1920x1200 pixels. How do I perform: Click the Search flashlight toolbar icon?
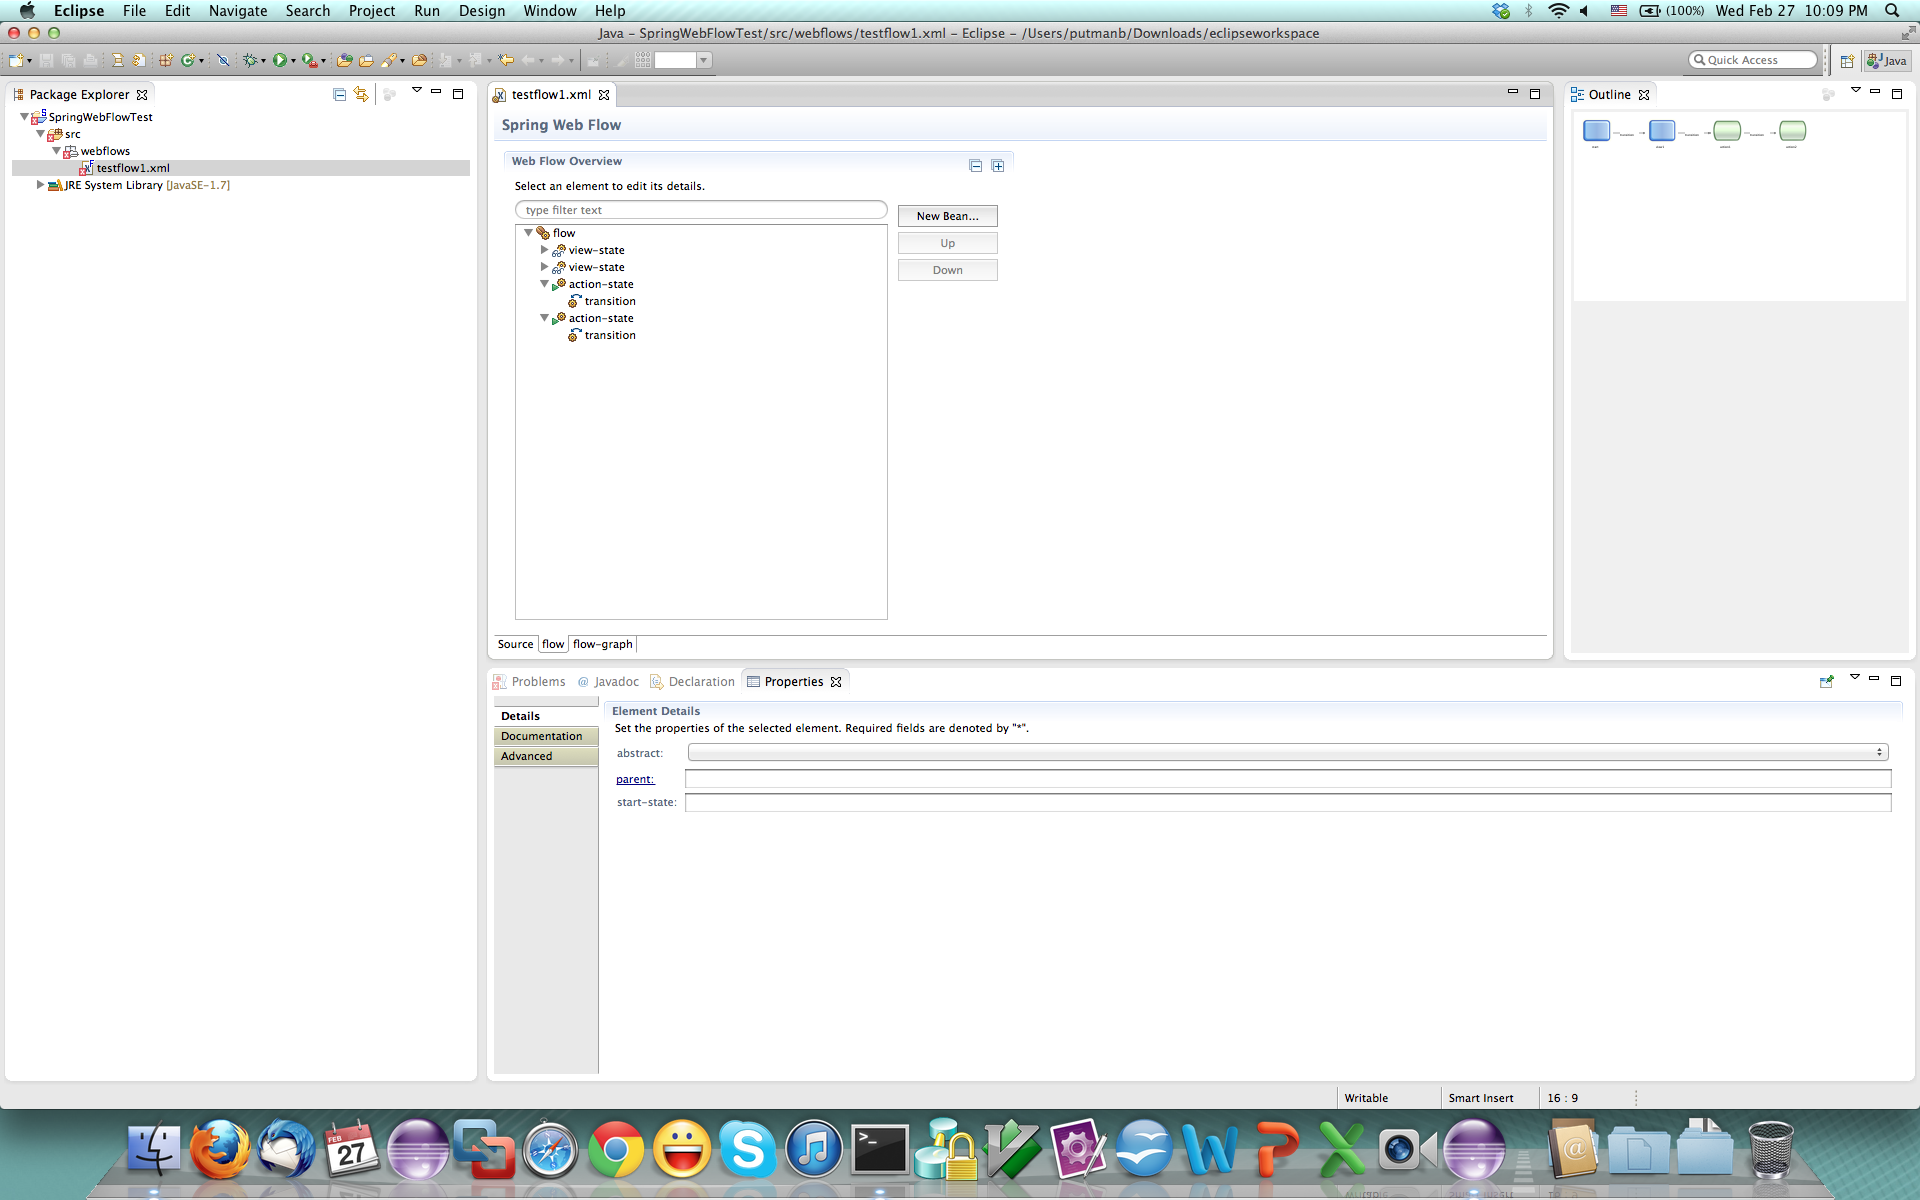pyautogui.click(x=389, y=61)
